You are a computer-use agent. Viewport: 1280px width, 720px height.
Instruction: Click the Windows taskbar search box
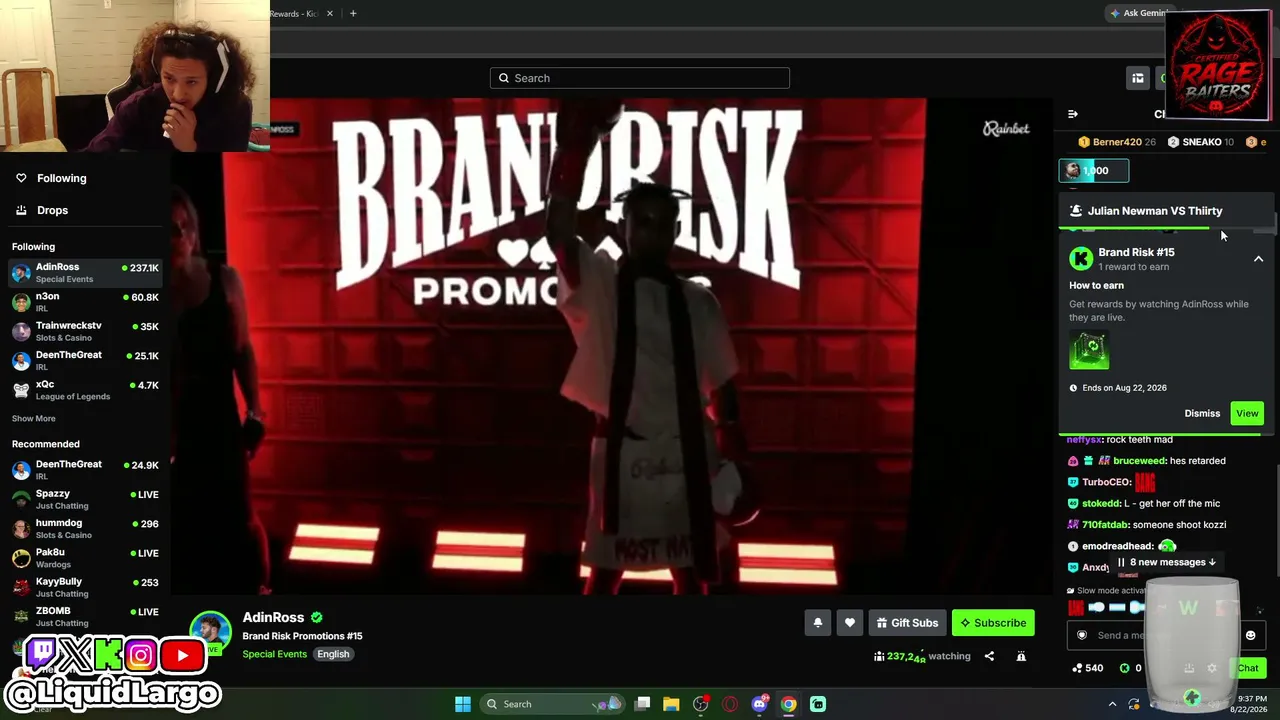click(x=554, y=704)
